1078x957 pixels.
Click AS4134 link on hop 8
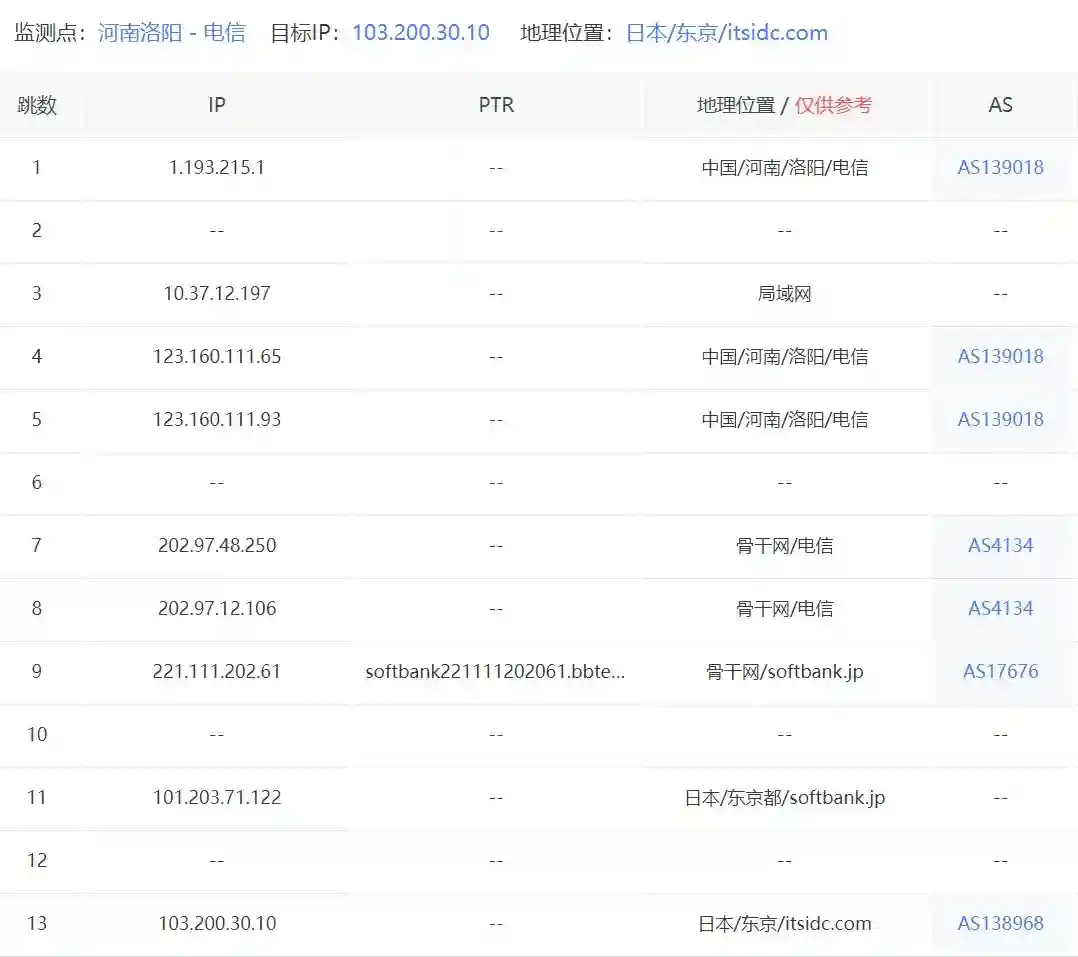click(x=1000, y=609)
